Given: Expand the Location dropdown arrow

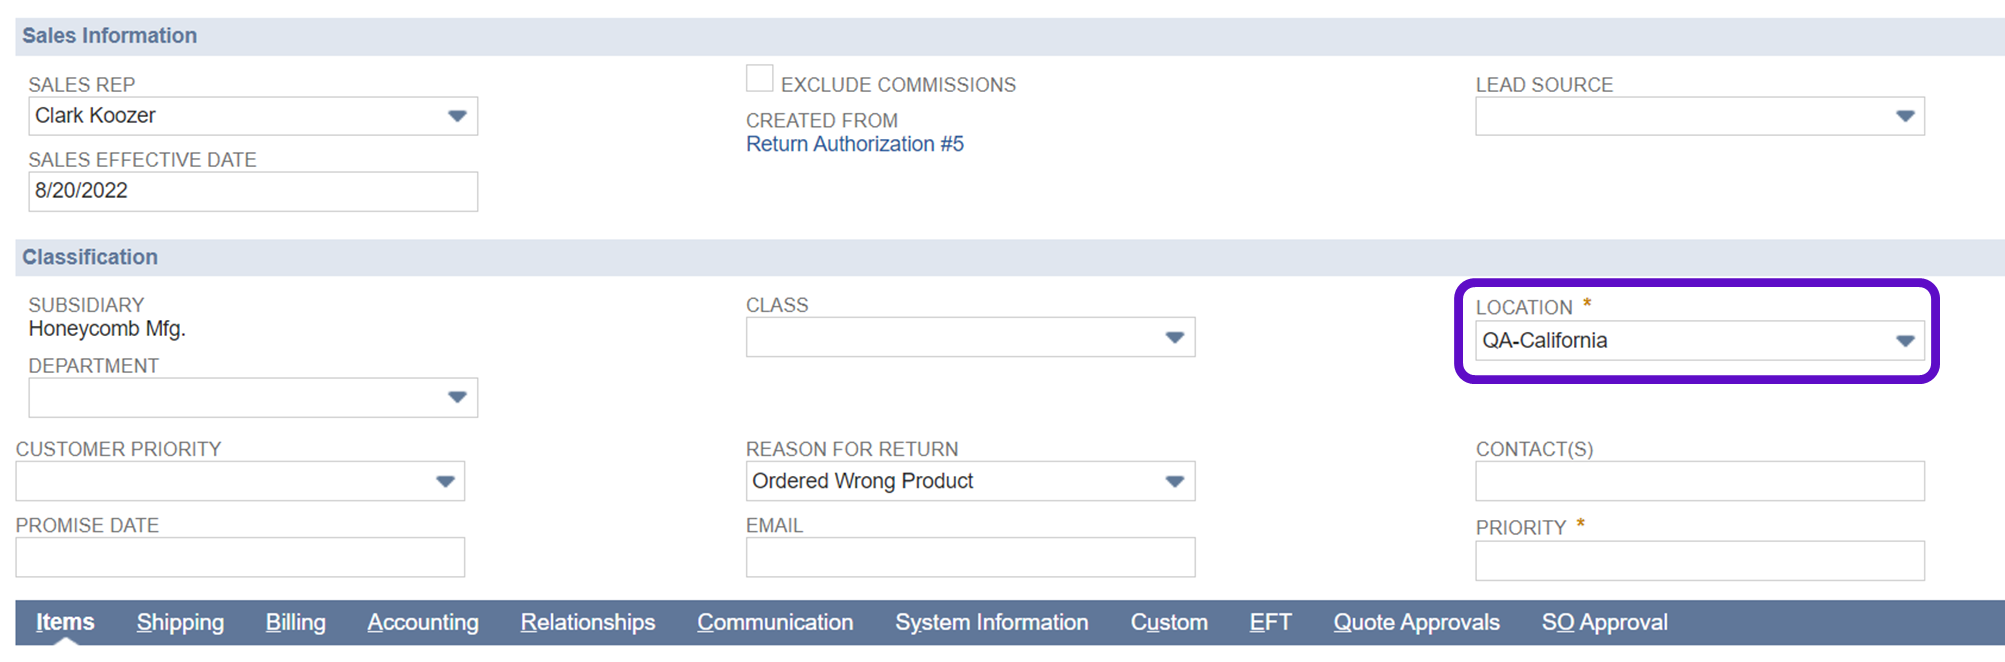Looking at the screenshot, I should 1904,341.
